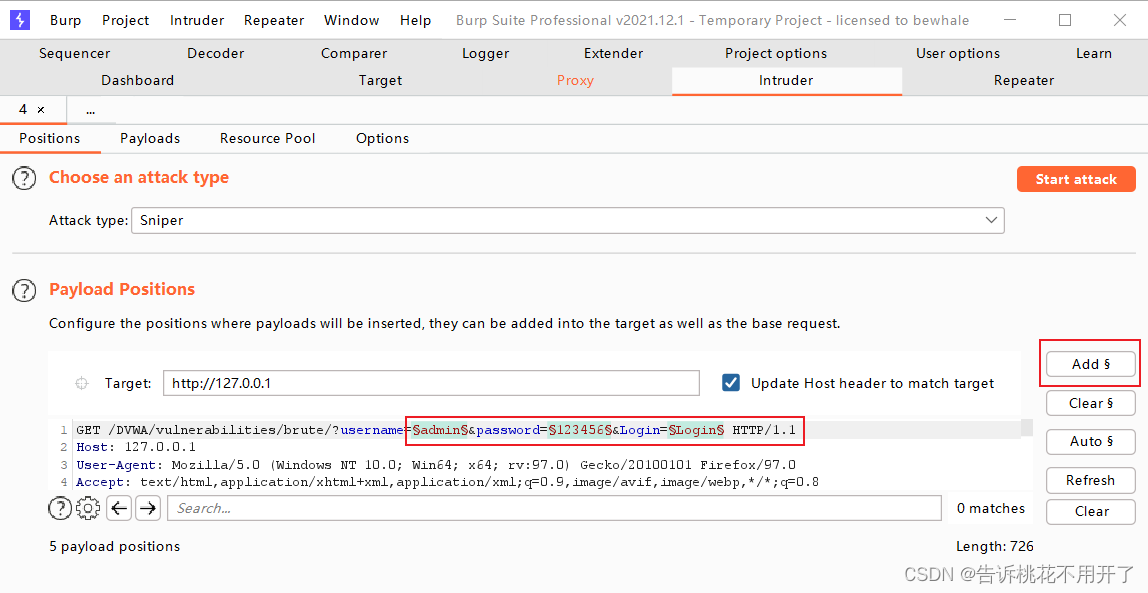The height and width of the screenshot is (593, 1148).
Task: Switch to the main Repeater tab
Action: point(1024,81)
